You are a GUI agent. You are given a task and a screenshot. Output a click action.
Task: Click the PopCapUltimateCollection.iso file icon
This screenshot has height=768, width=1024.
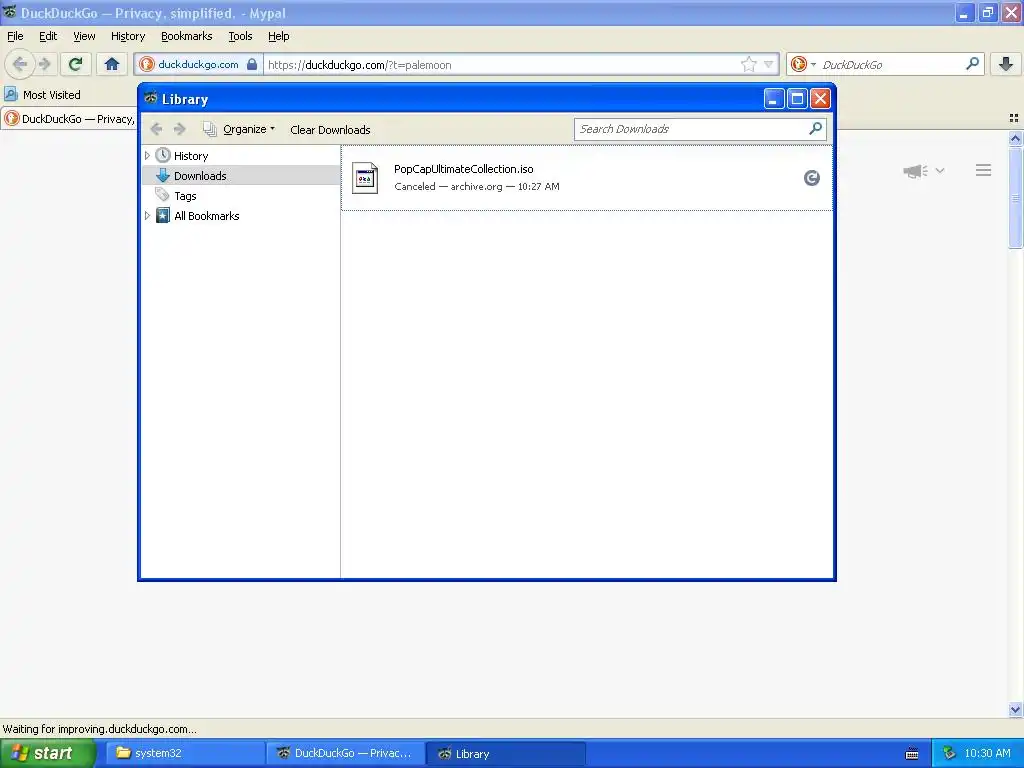pos(365,178)
